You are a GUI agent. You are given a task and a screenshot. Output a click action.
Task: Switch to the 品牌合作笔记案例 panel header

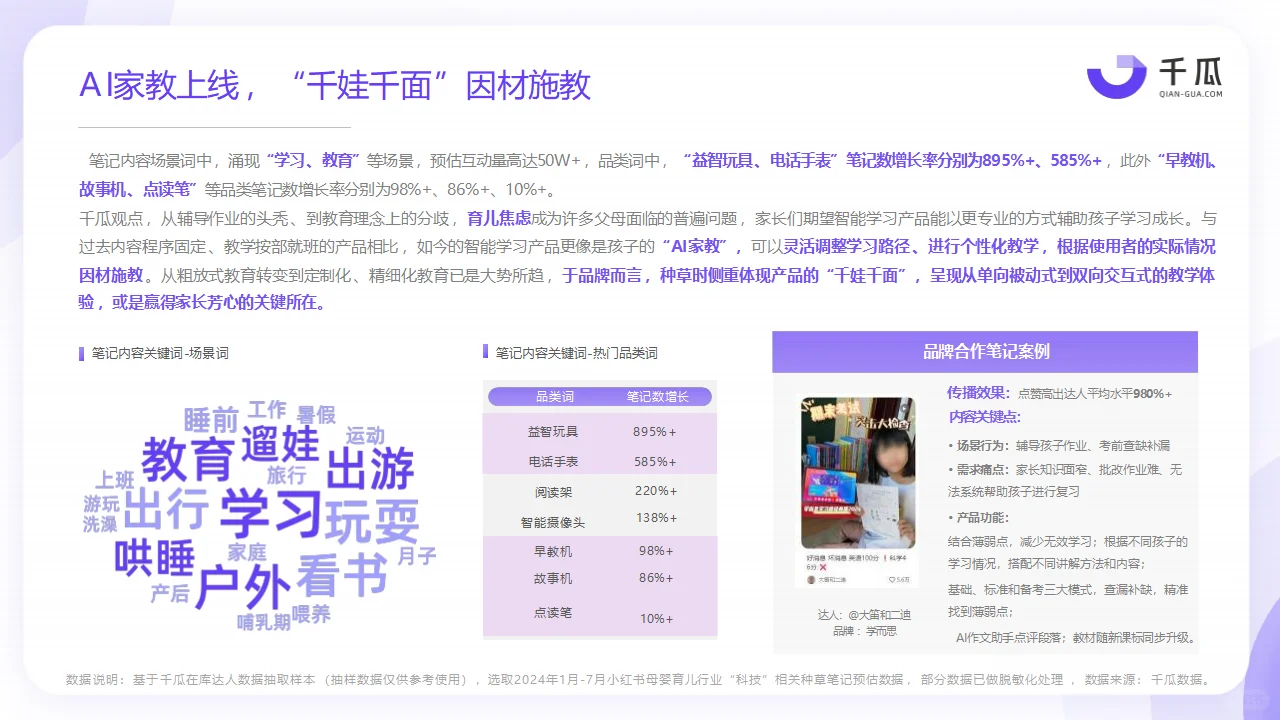pos(986,351)
